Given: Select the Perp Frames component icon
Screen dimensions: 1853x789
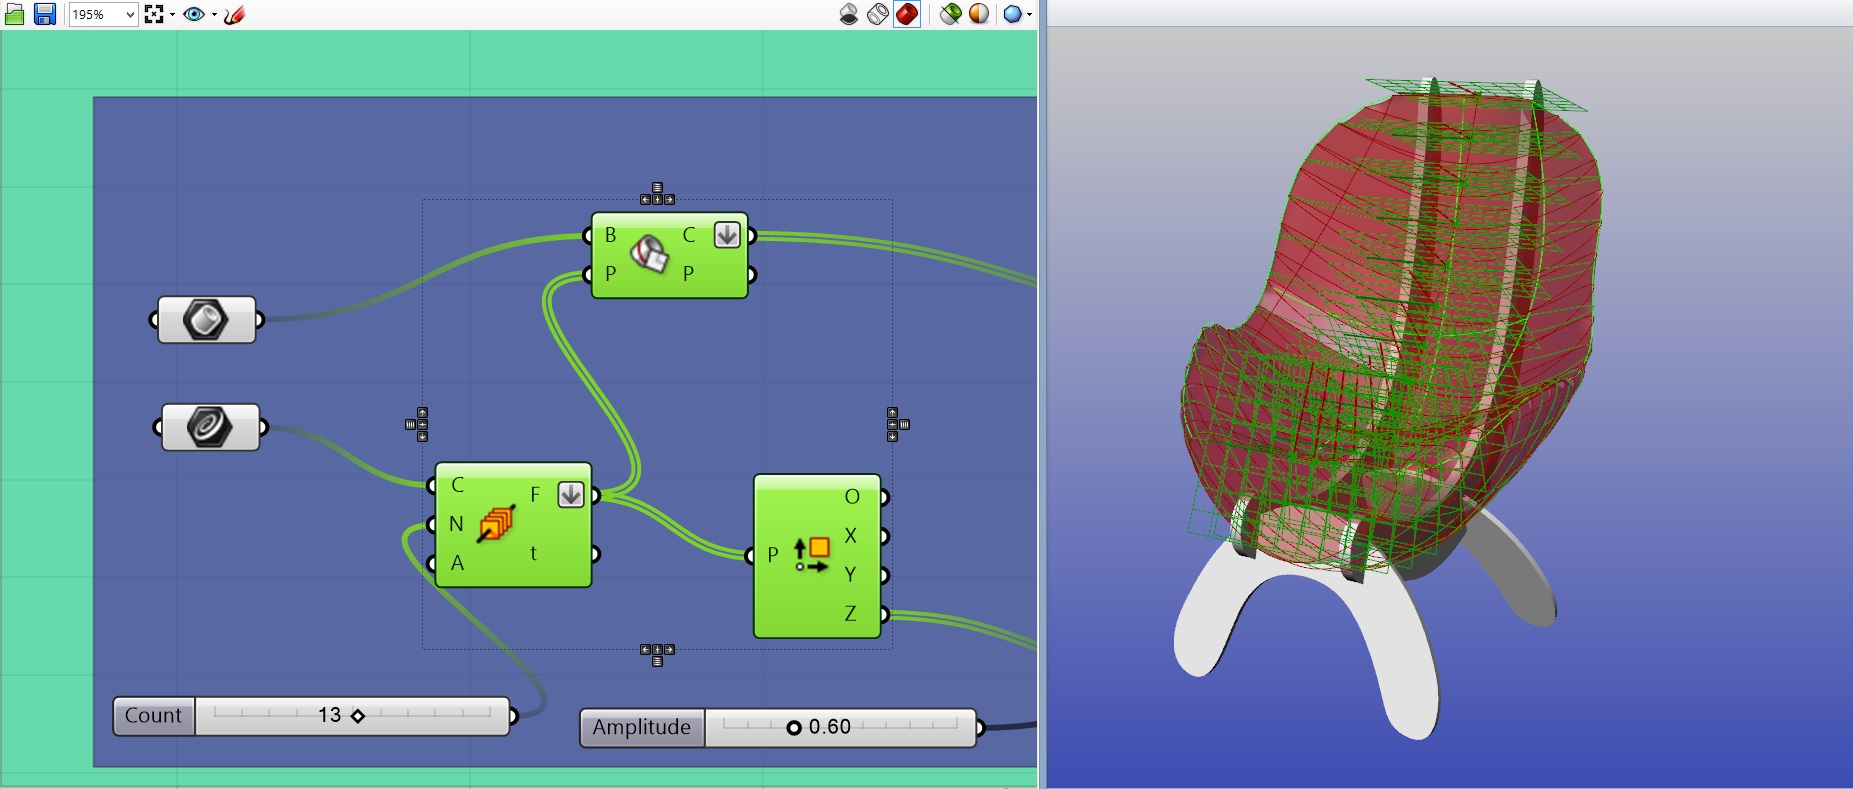Looking at the screenshot, I should (x=496, y=524).
